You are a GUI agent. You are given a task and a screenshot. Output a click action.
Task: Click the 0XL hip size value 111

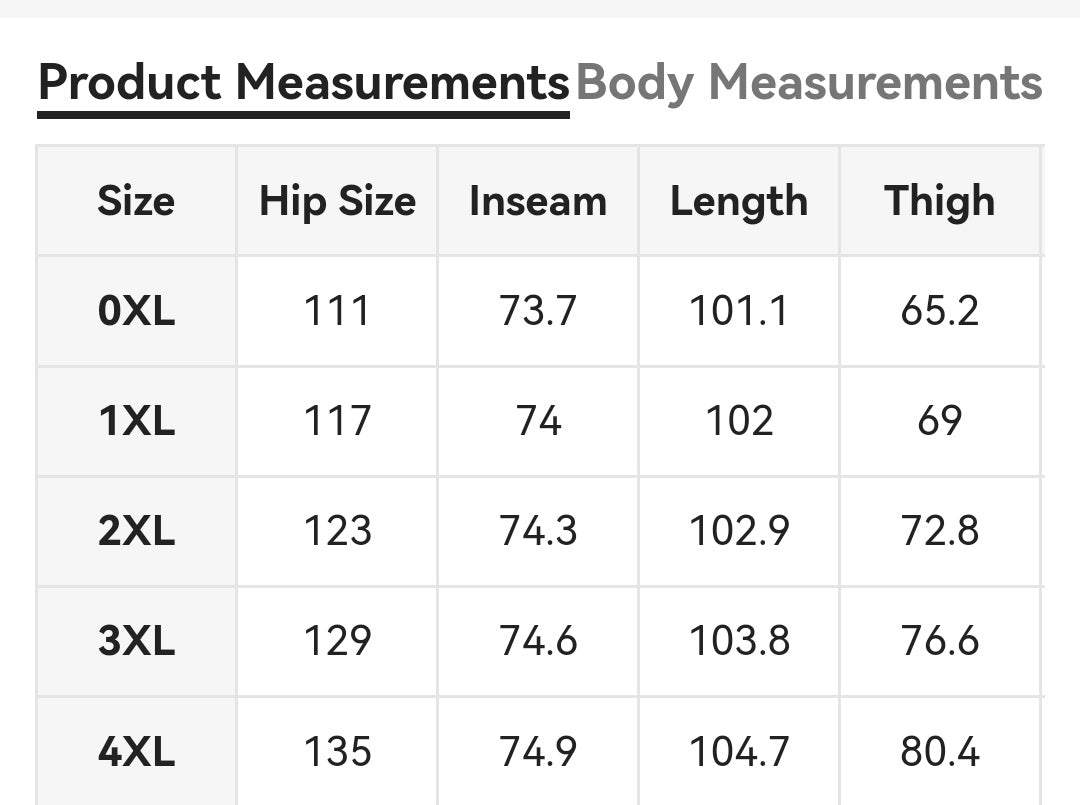click(338, 311)
